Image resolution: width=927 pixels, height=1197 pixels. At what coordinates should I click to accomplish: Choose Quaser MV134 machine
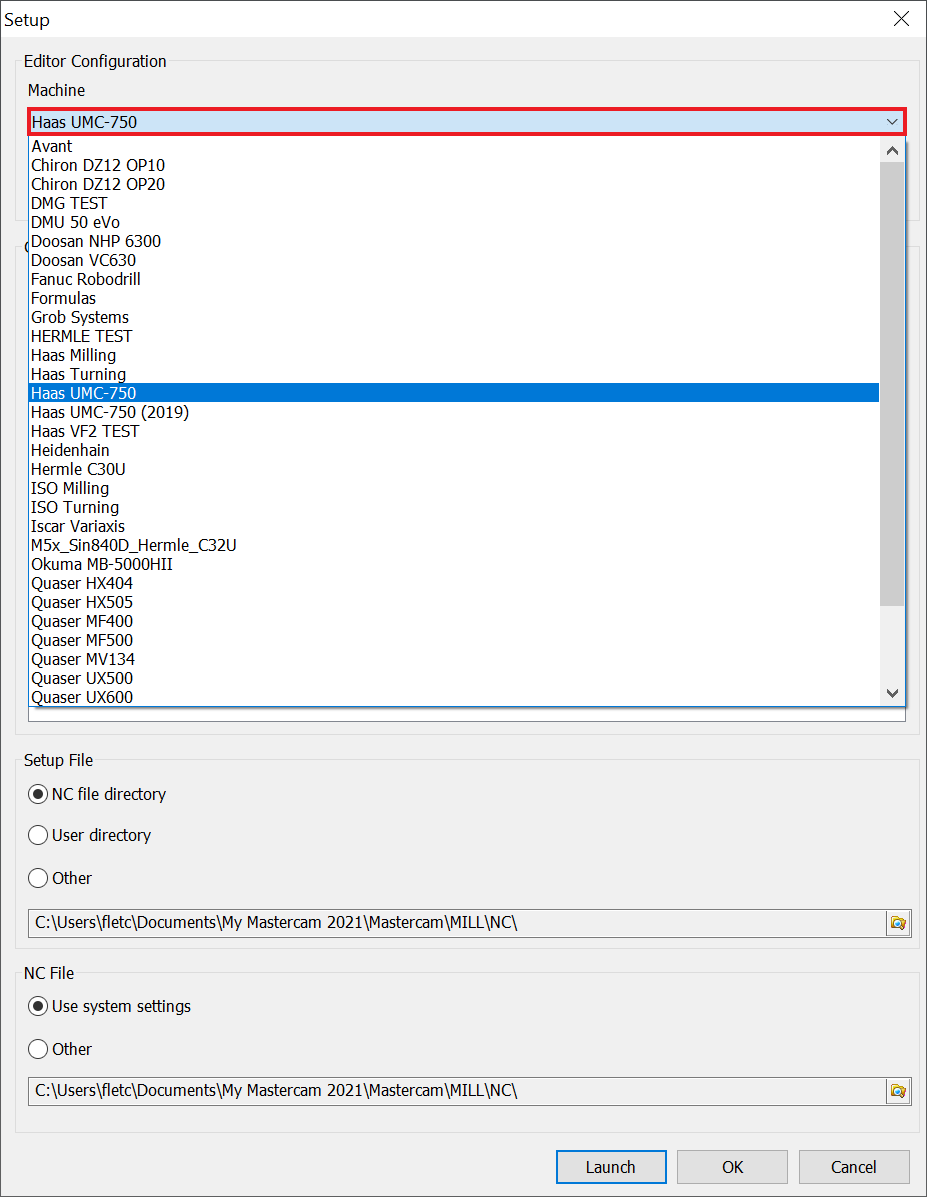(x=454, y=660)
